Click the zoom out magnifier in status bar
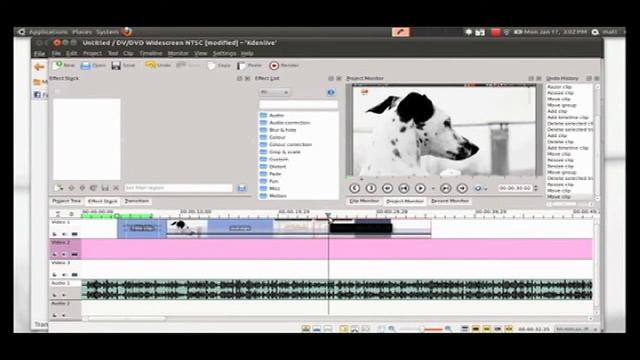Image resolution: width=640 pixels, height=360 pixels. coord(391,329)
